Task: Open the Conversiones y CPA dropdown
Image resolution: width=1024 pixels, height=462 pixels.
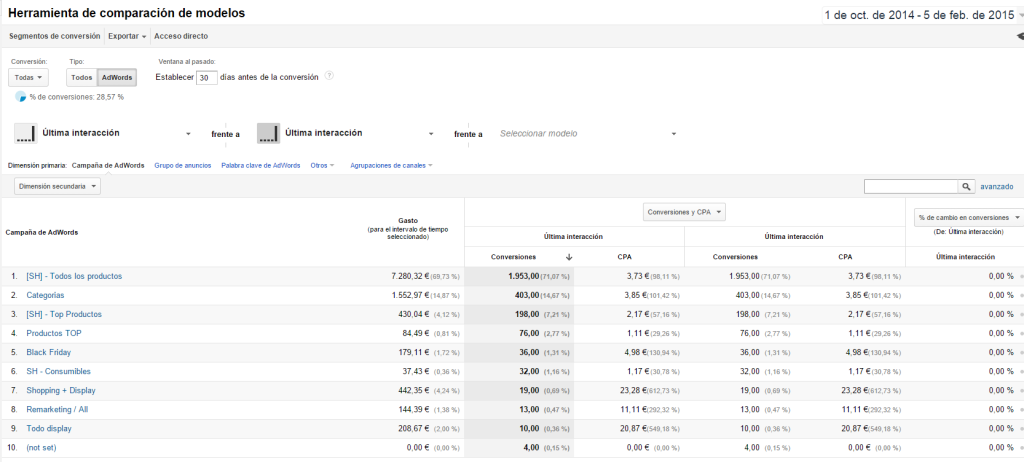Action: tap(684, 212)
